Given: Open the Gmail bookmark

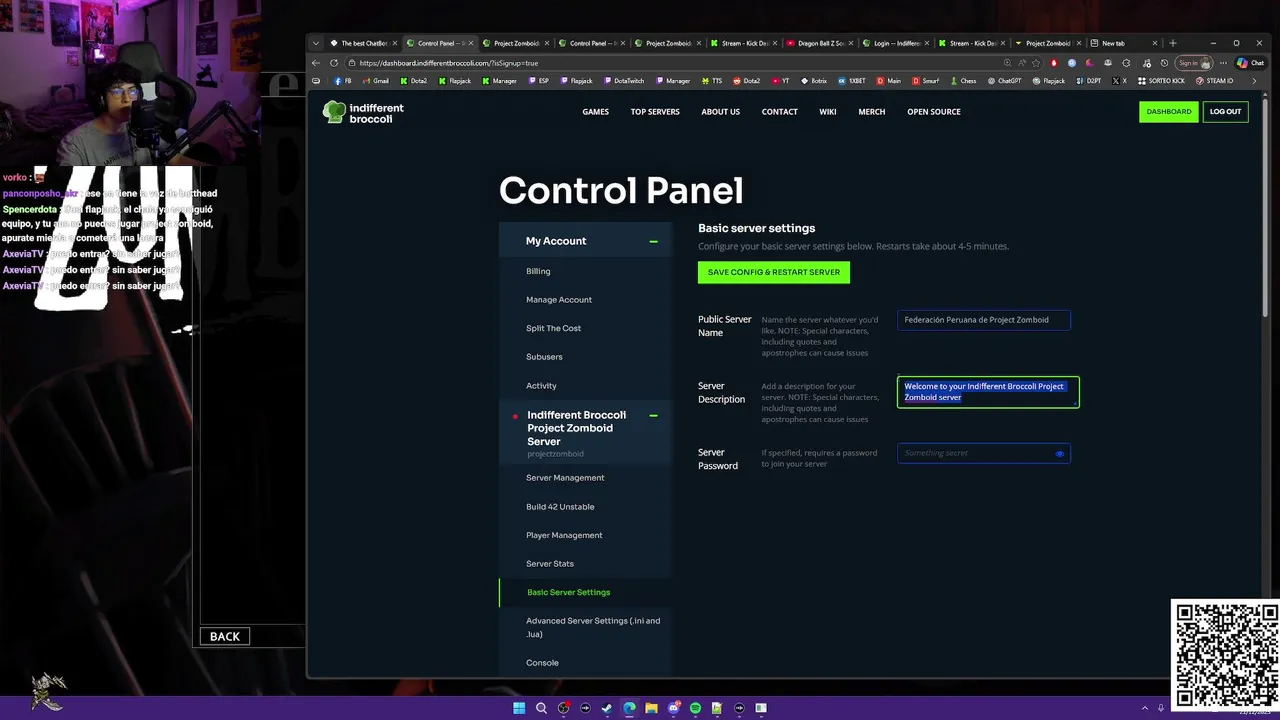Looking at the screenshot, I should tap(375, 81).
